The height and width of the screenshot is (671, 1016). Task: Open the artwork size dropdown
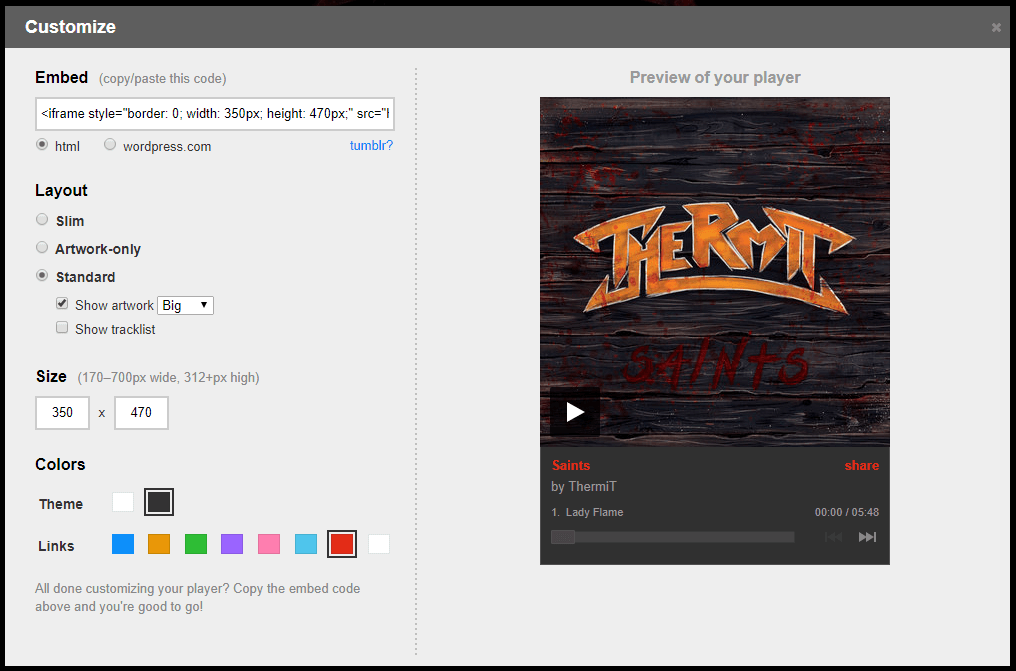186,305
